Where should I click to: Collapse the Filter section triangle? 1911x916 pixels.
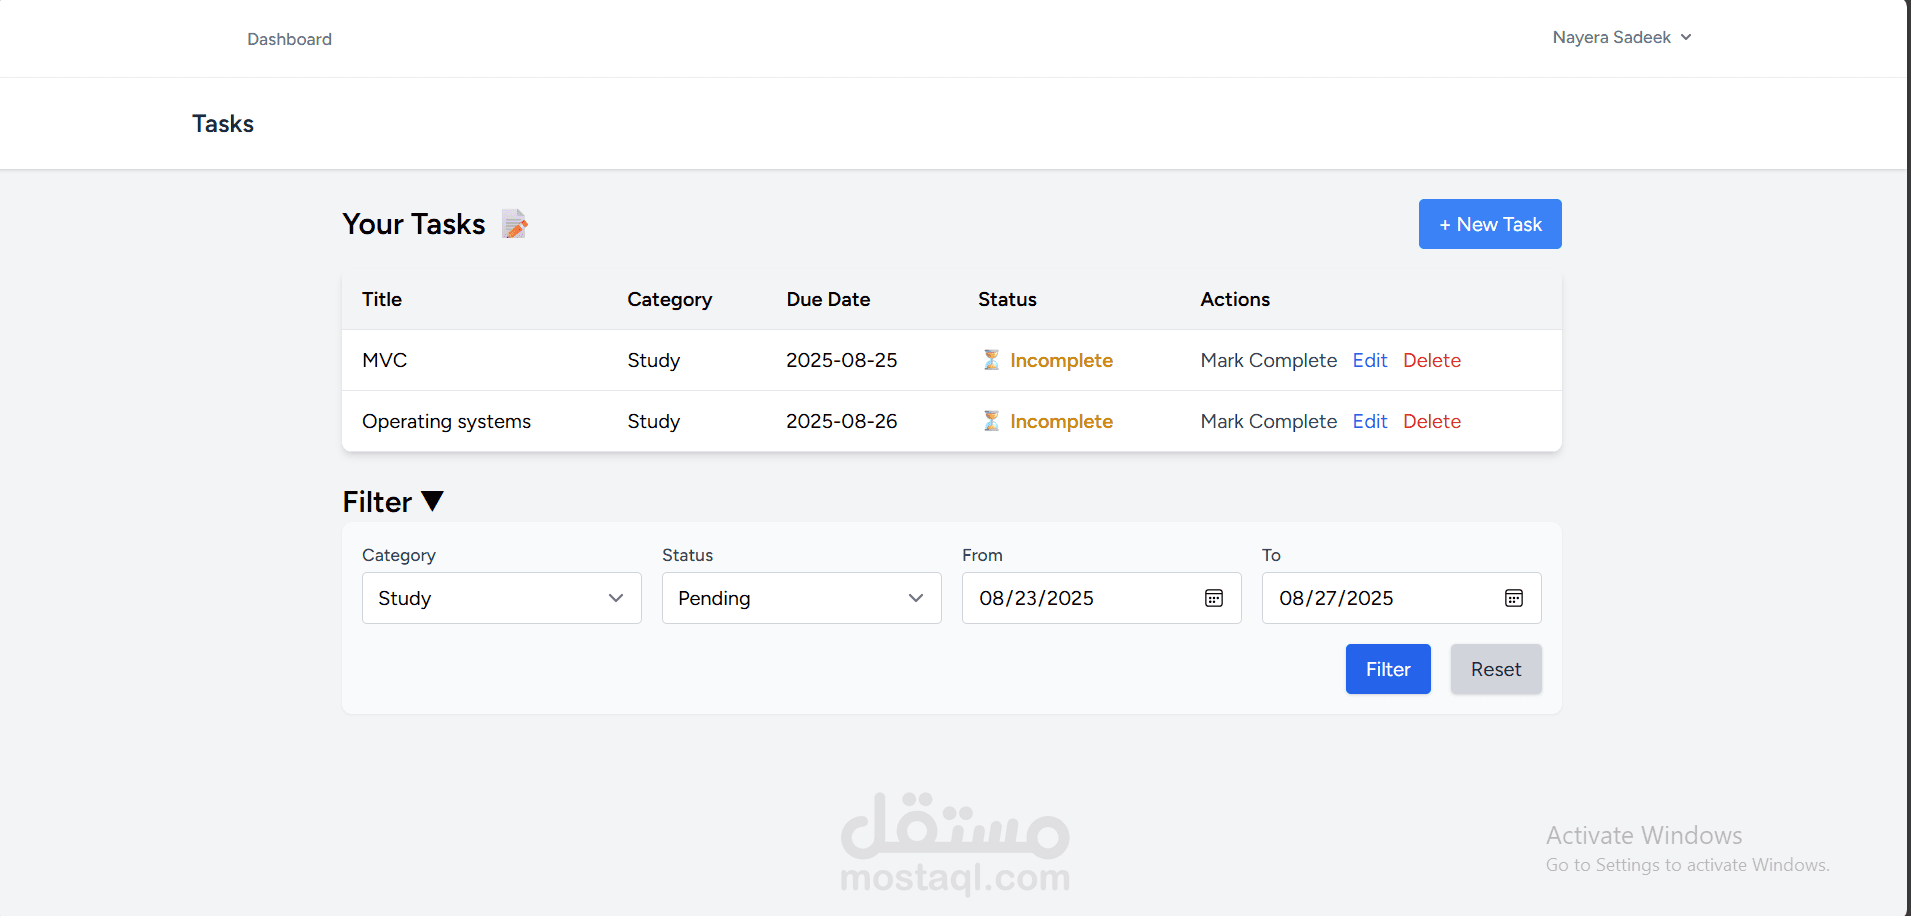pyautogui.click(x=432, y=501)
